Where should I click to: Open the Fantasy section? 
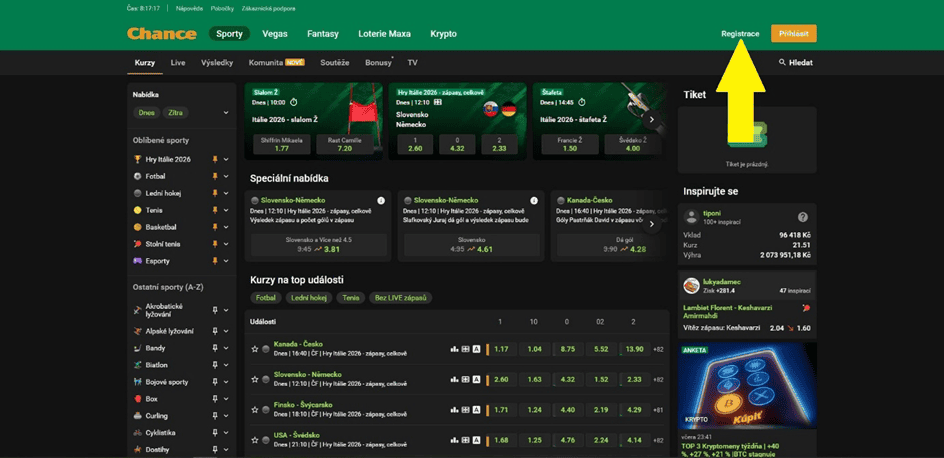[x=323, y=34]
